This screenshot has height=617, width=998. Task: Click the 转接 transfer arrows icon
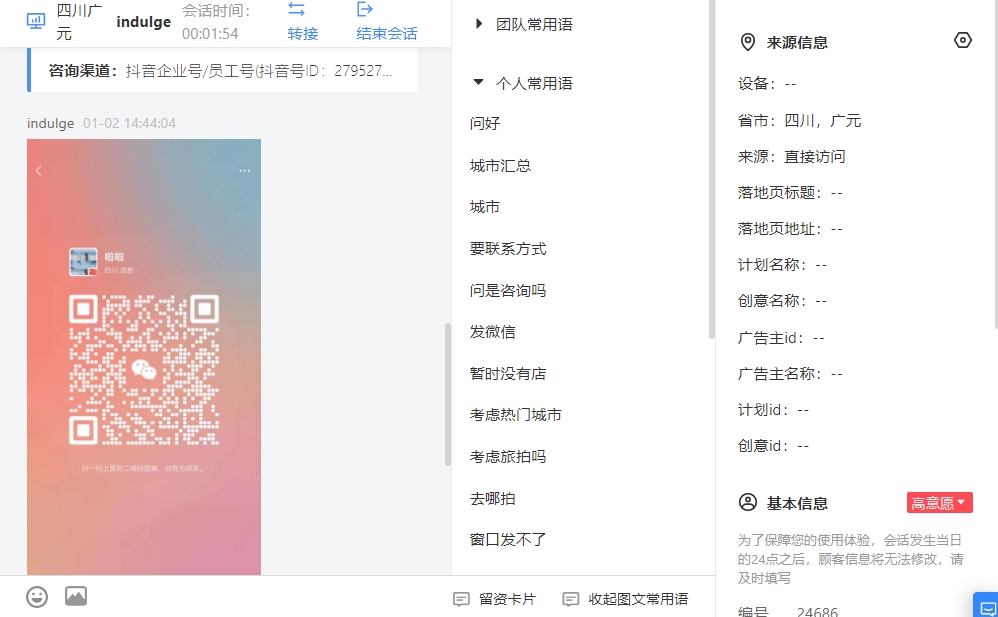pos(297,9)
